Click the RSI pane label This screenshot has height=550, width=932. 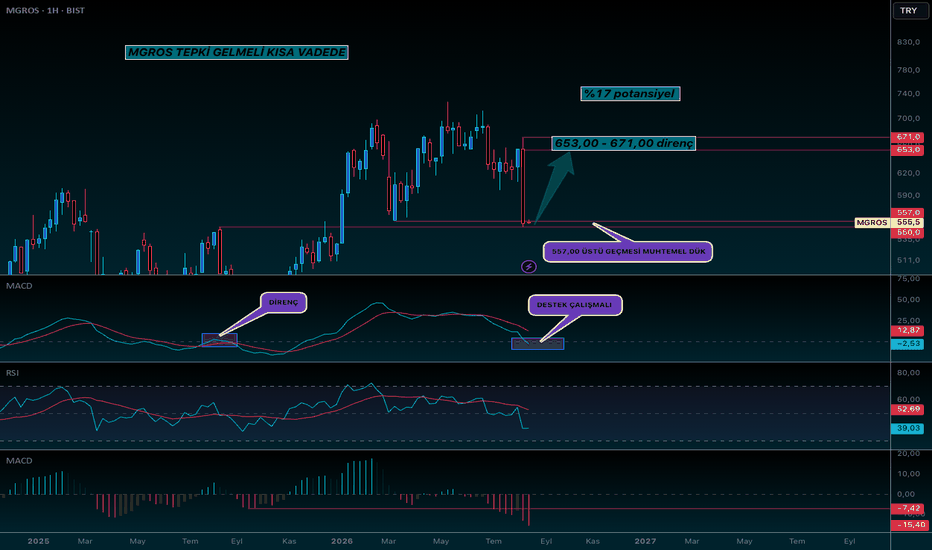tap(12, 373)
